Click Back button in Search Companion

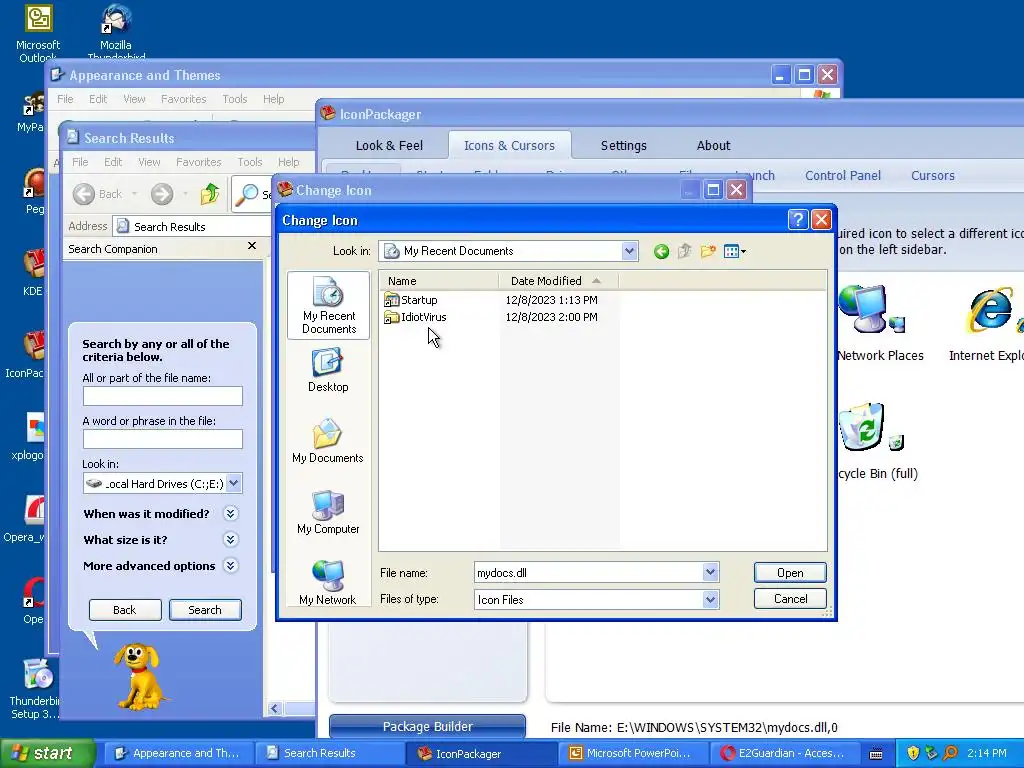click(x=125, y=610)
